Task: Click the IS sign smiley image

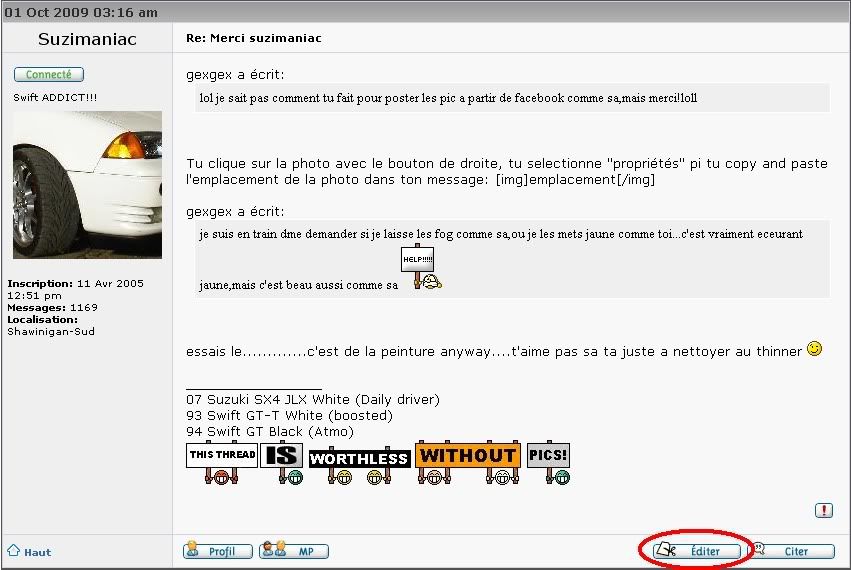Action: point(281,462)
